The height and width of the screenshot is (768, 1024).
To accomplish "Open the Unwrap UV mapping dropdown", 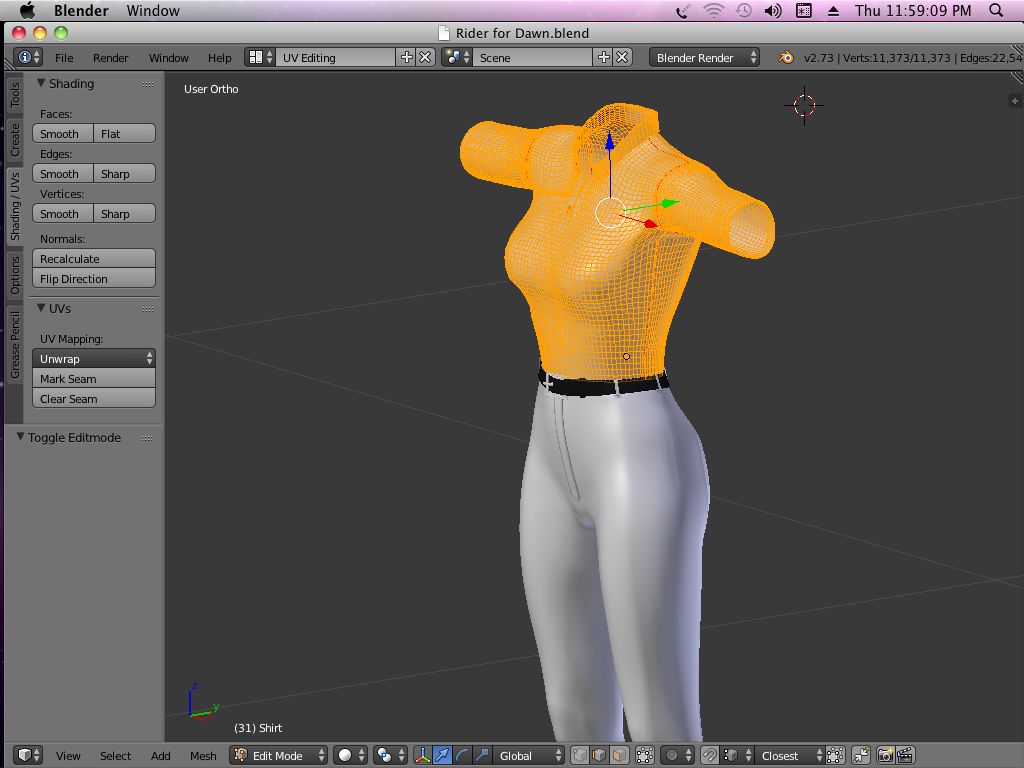I will click(x=94, y=359).
